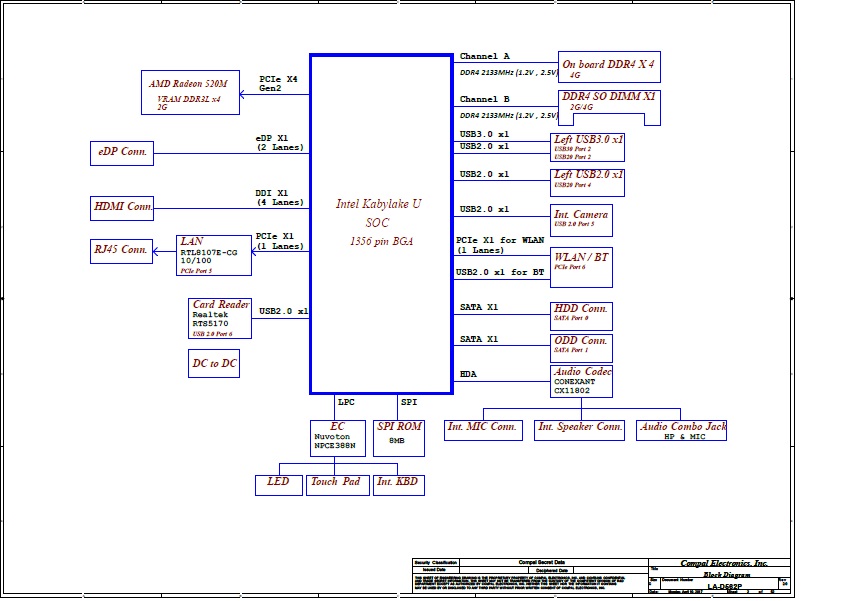Click the LA-D682P document number
The width and height of the screenshot is (851, 601).
pos(725,586)
